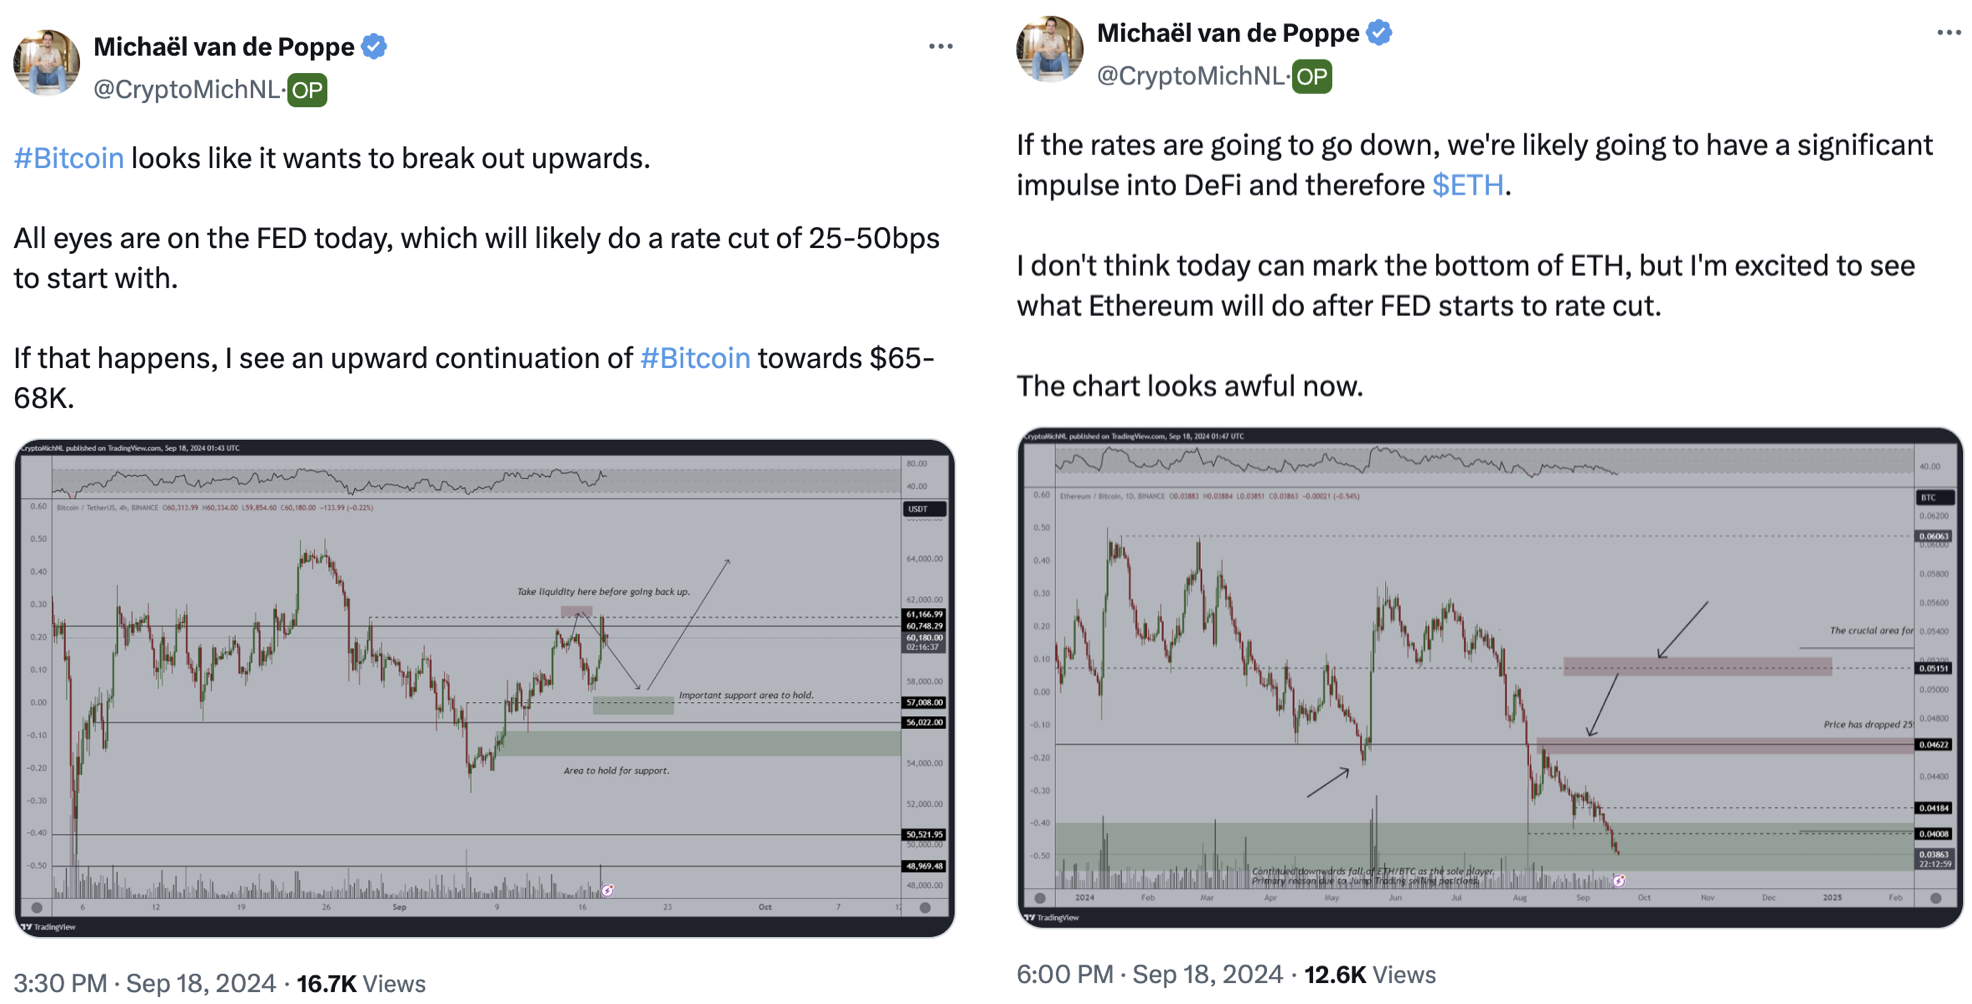Open the right tweet's three-dot more menu

[1948, 33]
